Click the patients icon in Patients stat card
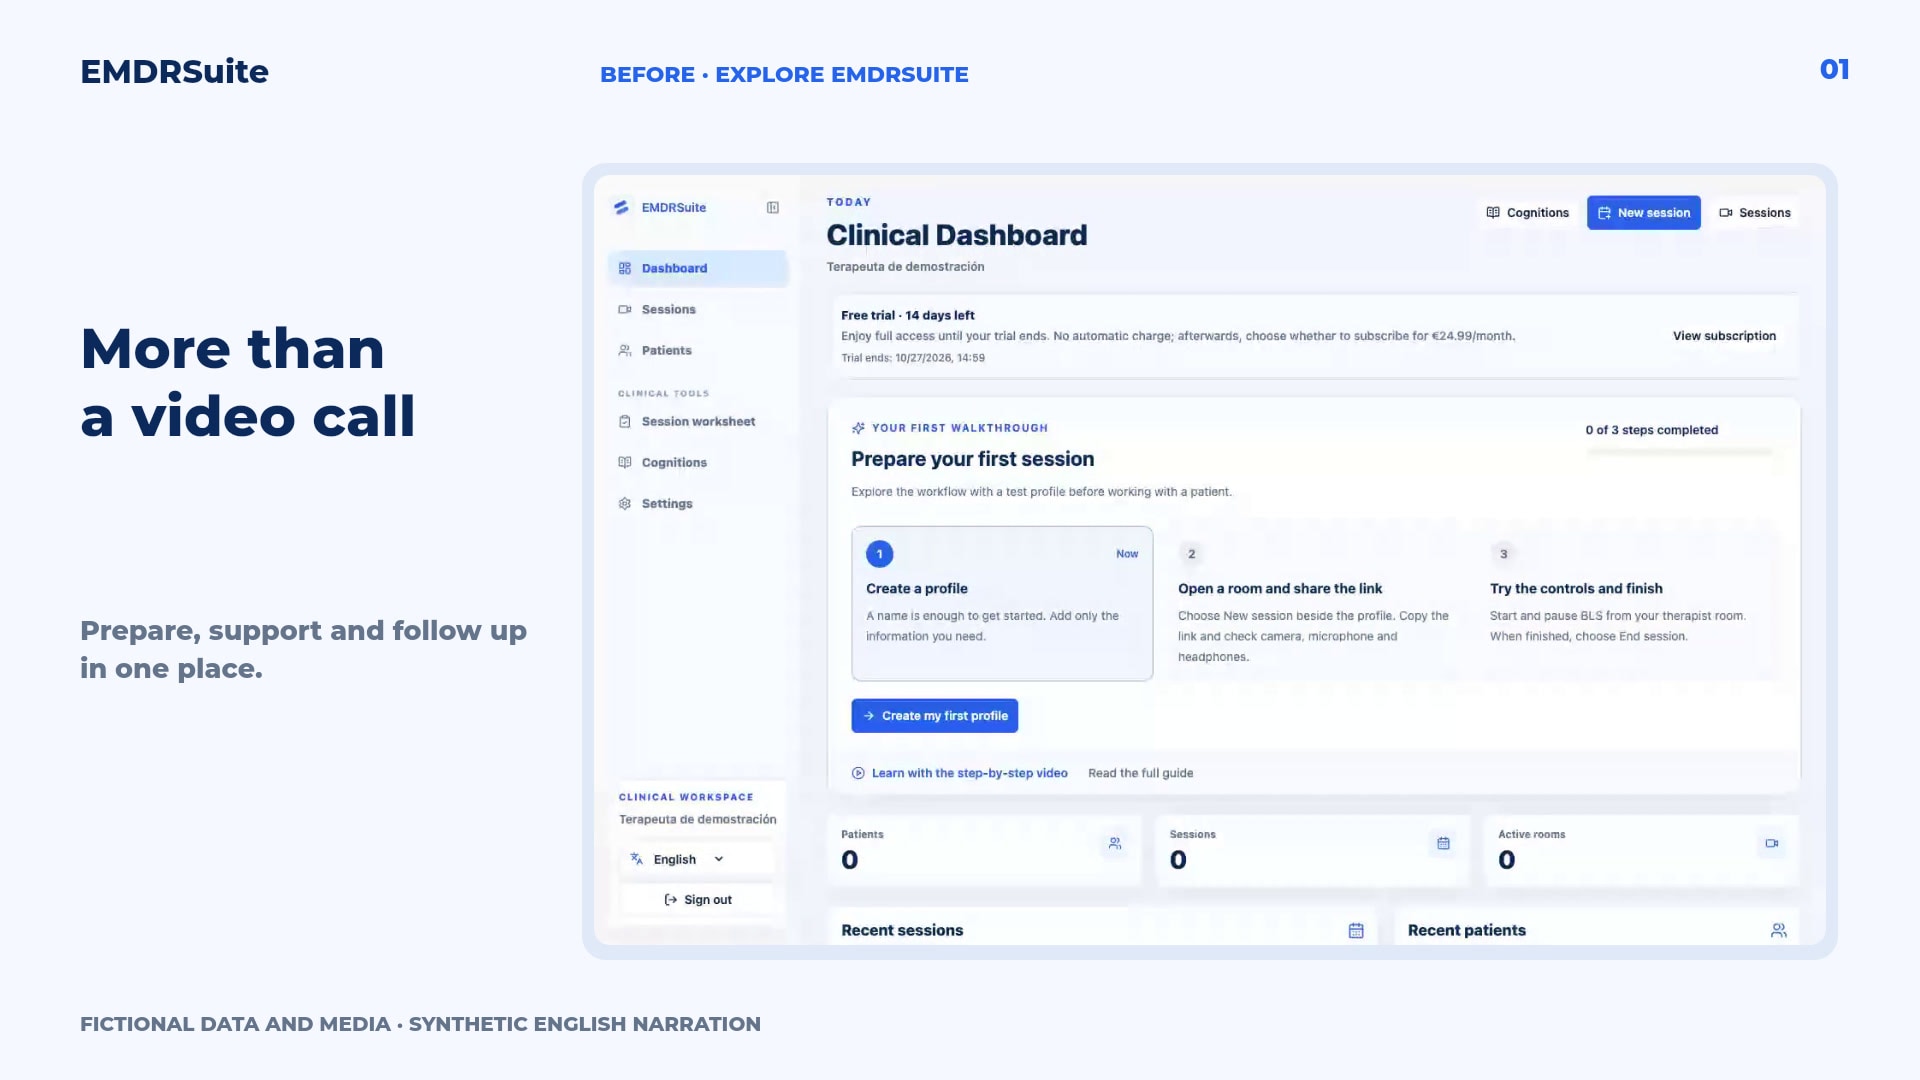Viewport: 1920px width, 1080px height. coord(1115,844)
